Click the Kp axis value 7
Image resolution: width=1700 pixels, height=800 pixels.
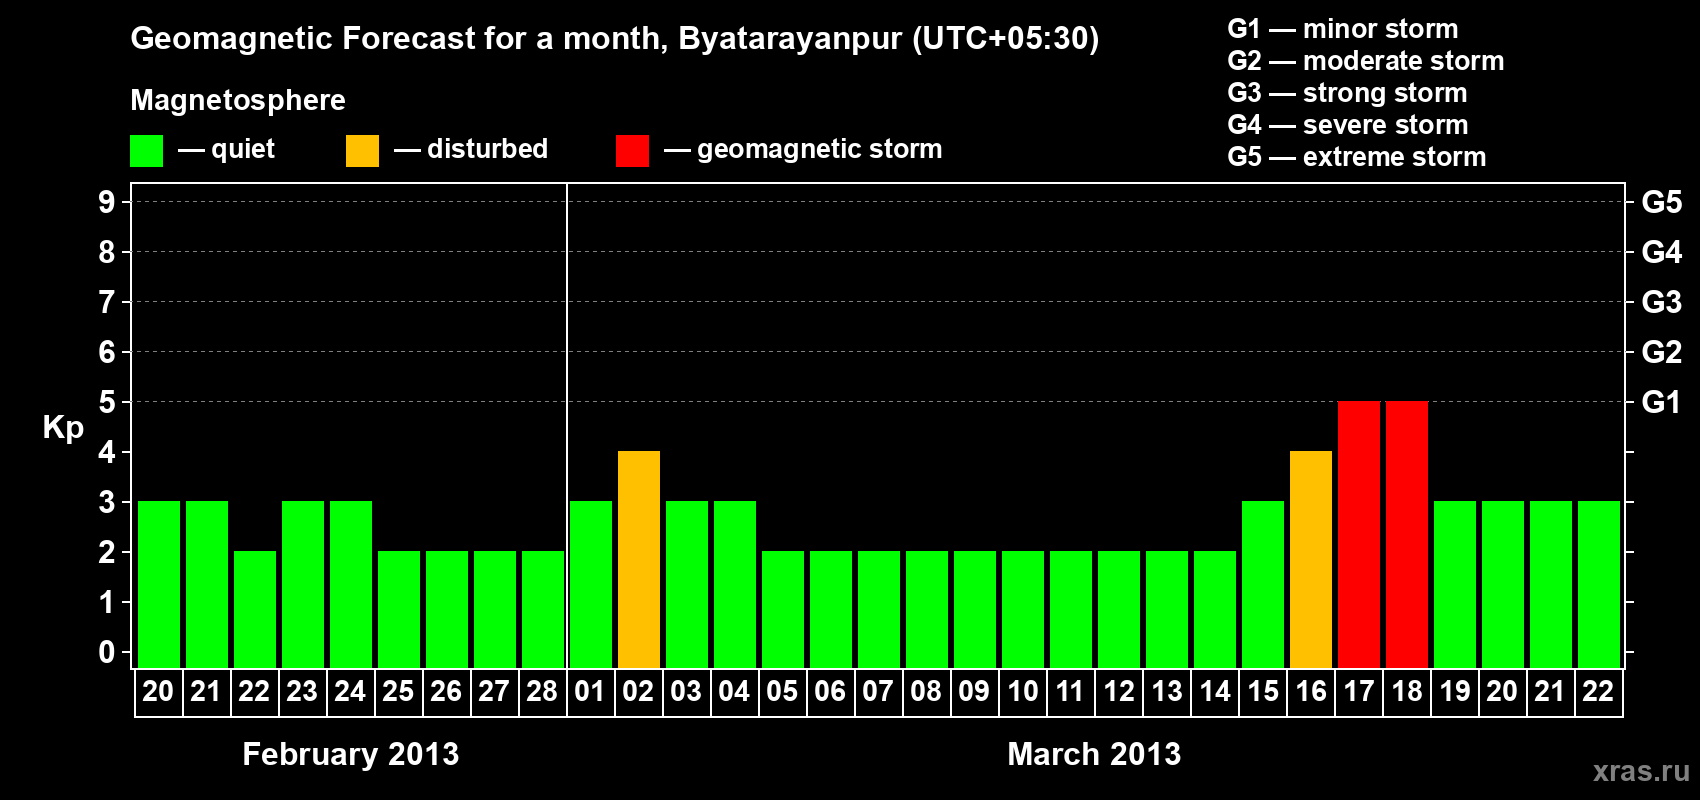point(107,302)
